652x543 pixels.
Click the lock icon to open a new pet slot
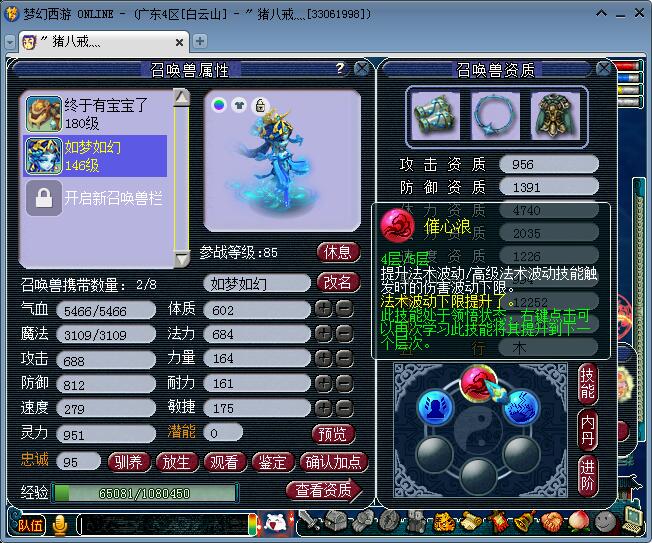pyautogui.click(x=44, y=198)
